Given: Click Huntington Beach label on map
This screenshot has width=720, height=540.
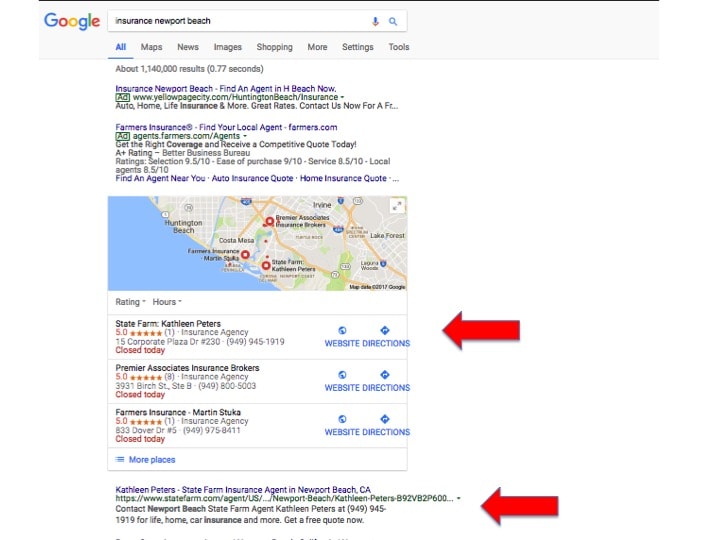Looking at the screenshot, I should click(183, 226).
